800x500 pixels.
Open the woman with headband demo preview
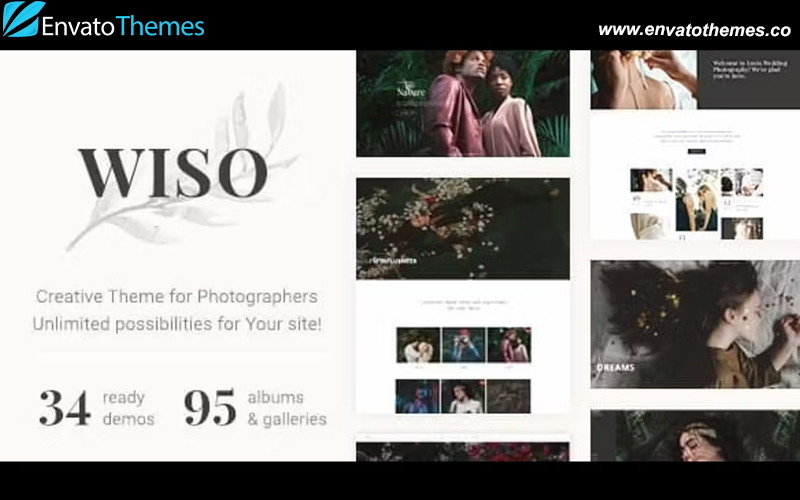pos(695,436)
